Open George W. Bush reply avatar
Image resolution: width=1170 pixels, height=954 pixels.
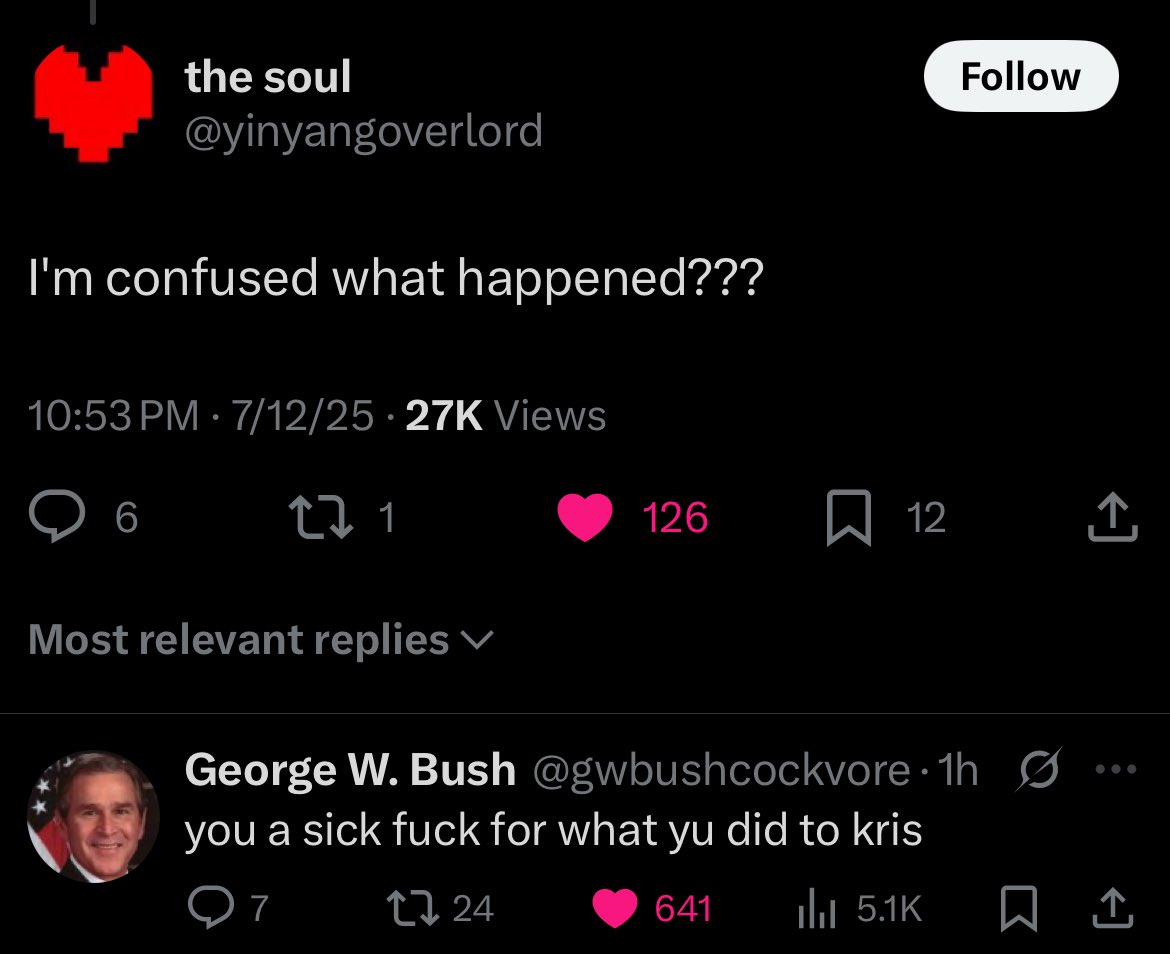pos(93,817)
